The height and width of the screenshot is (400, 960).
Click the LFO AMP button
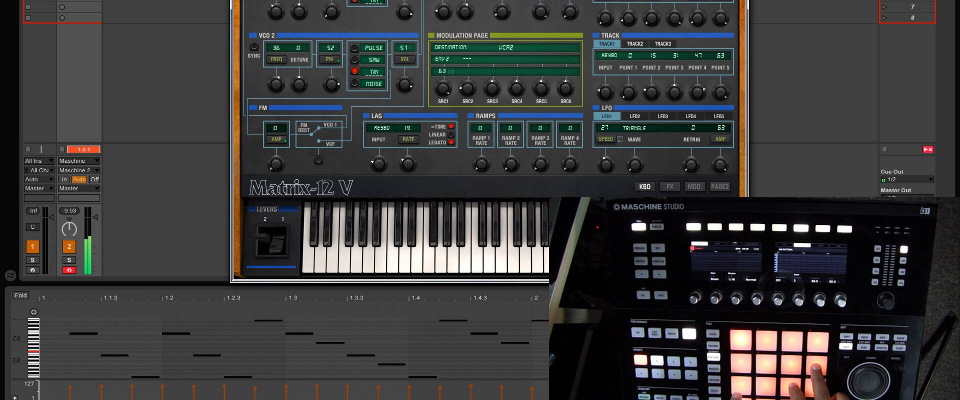pyautogui.click(x=720, y=139)
